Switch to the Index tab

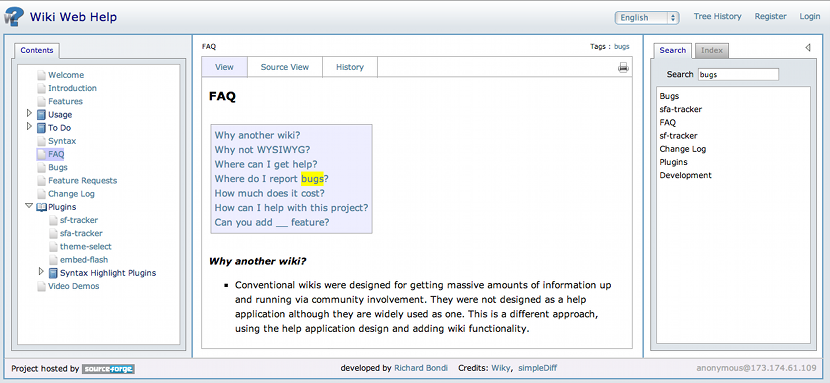point(712,50)
